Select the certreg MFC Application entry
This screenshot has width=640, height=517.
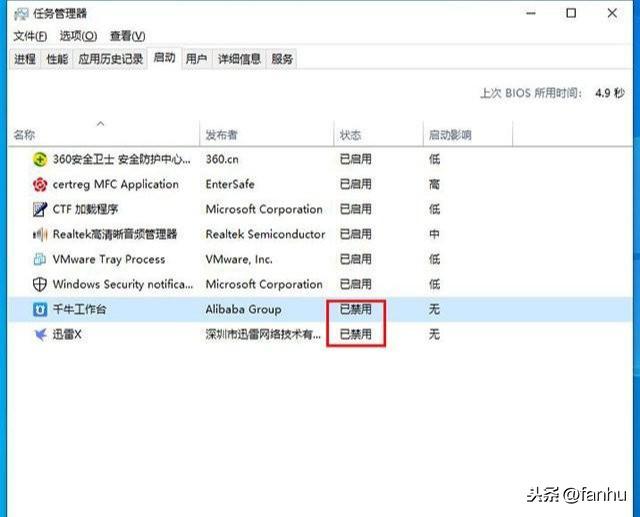click(116, 184)
